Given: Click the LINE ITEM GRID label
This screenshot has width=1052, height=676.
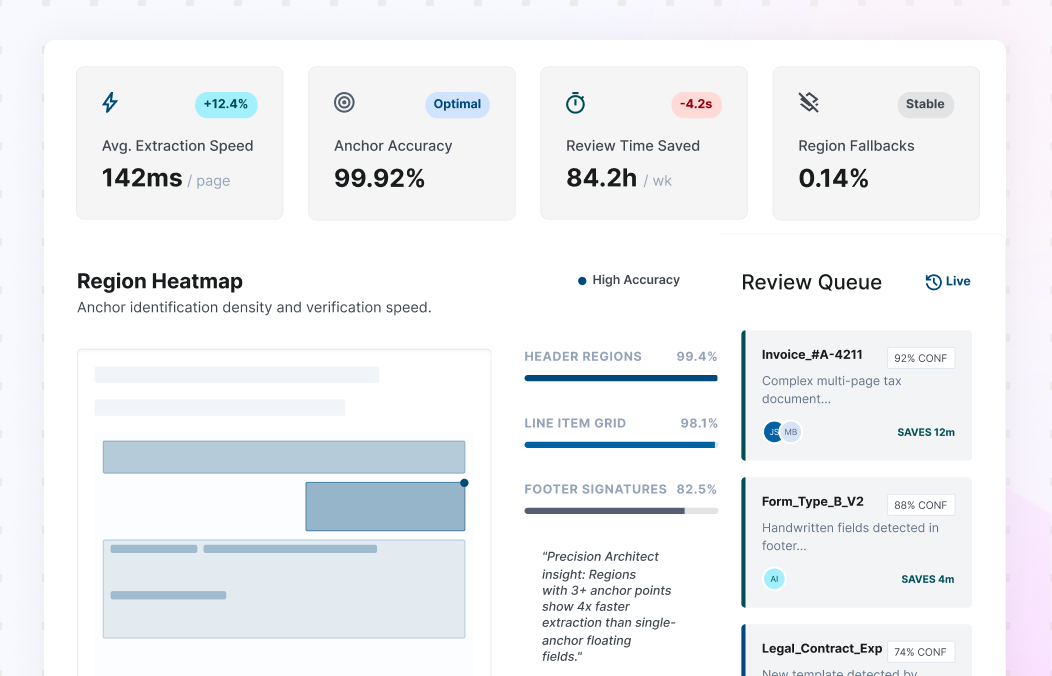Looking at the screenshot, I should click(x=575, y=423).
